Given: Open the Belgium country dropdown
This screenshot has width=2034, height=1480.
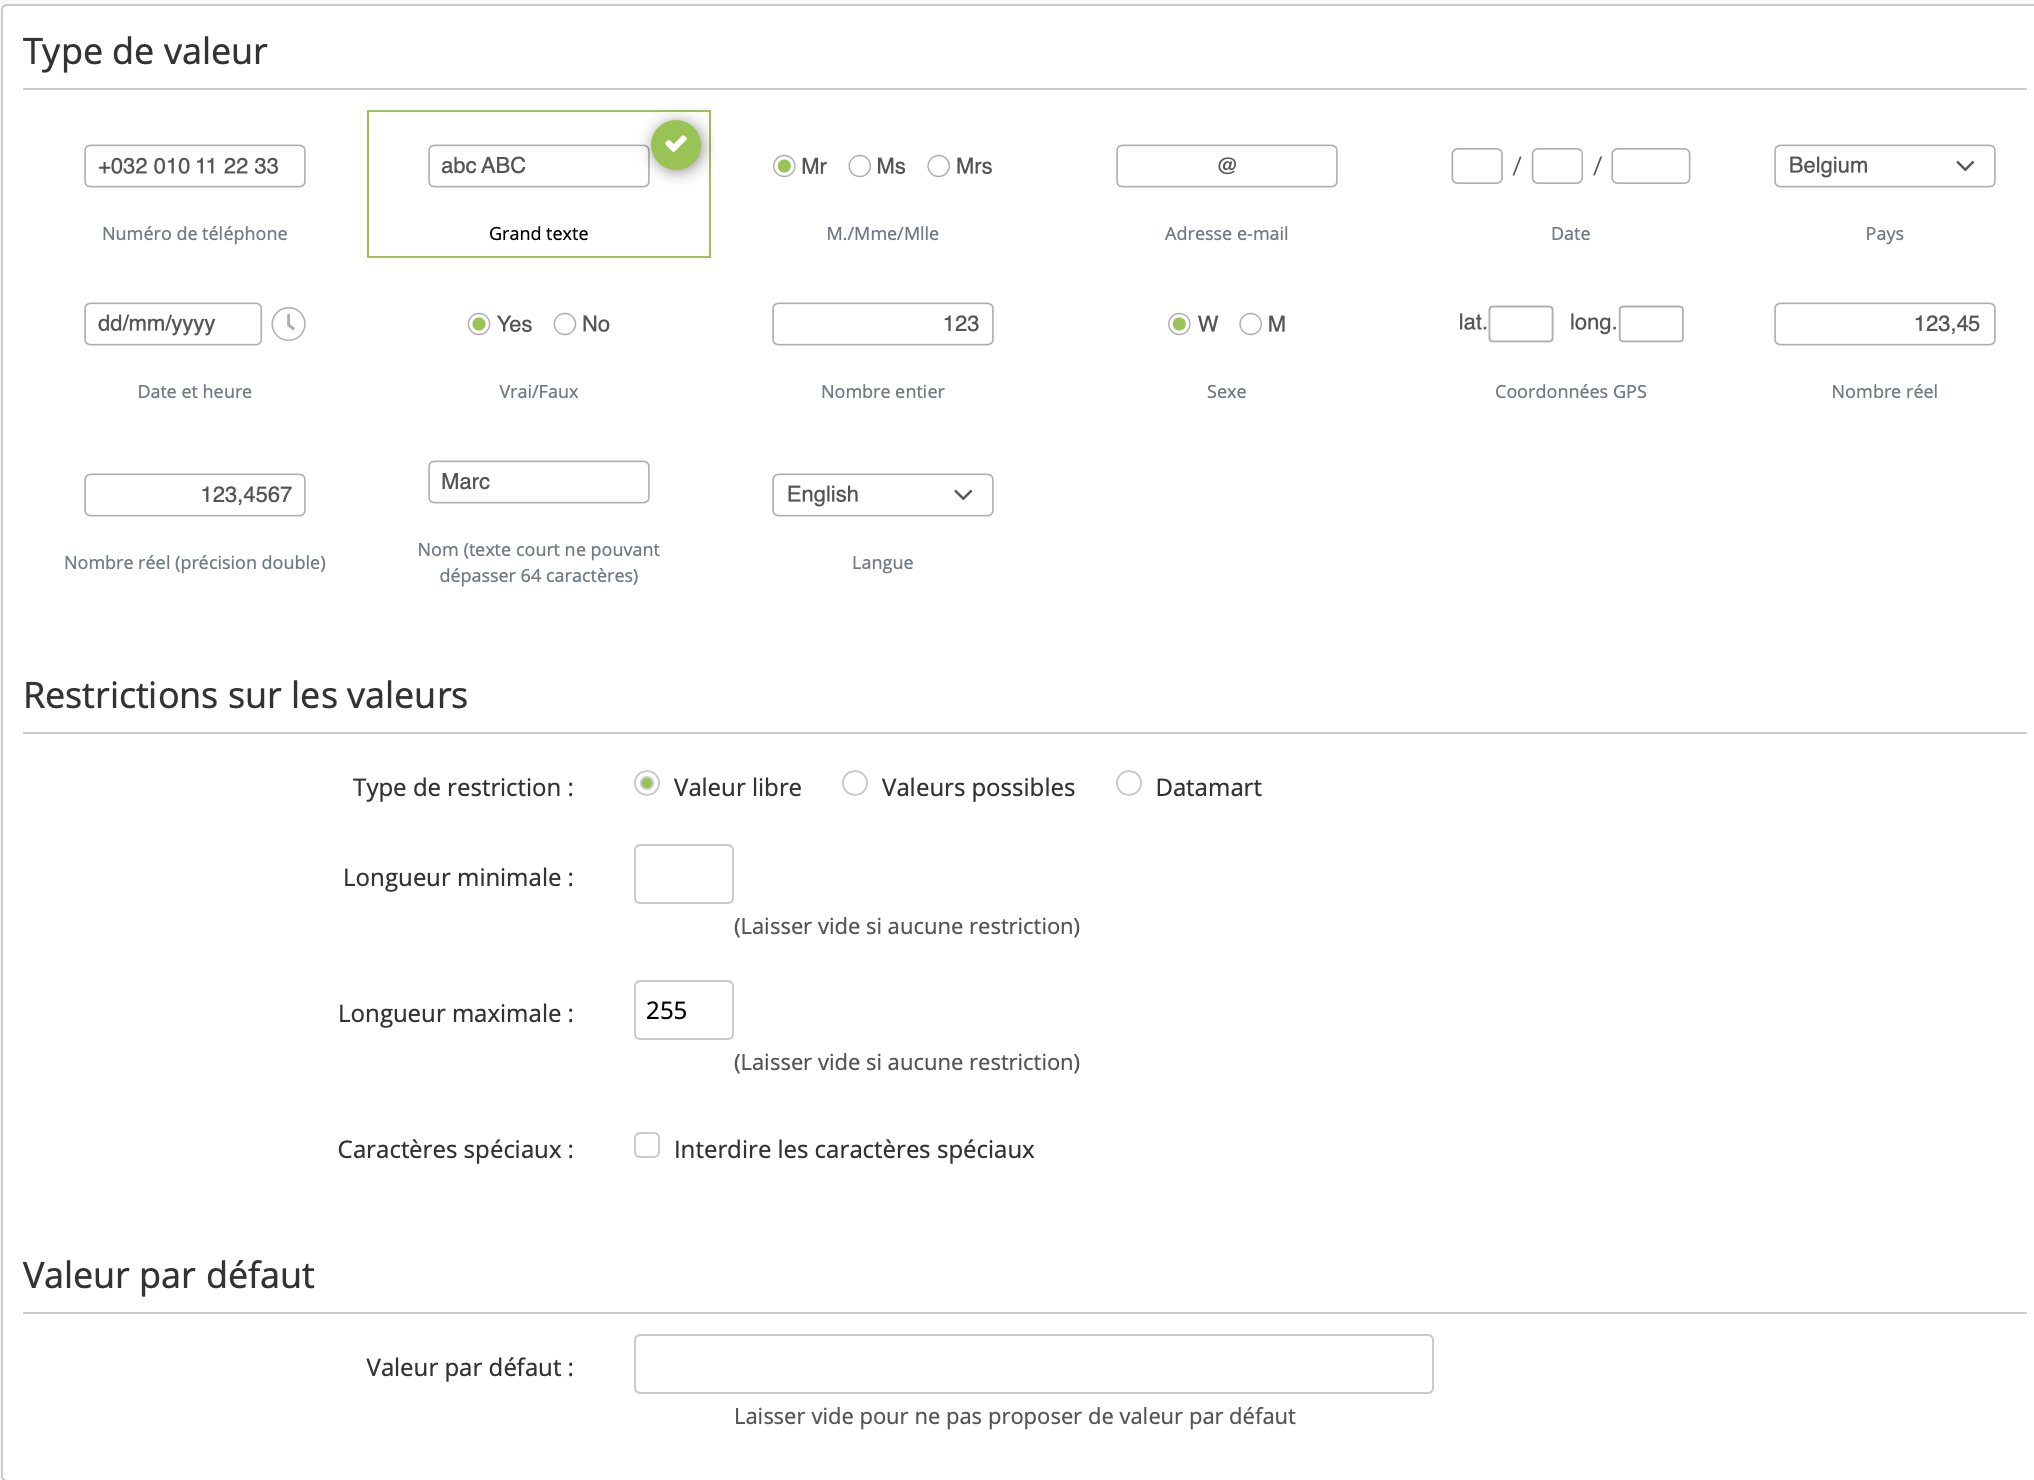Looking at the screenshot, I should coord(1884,166).
